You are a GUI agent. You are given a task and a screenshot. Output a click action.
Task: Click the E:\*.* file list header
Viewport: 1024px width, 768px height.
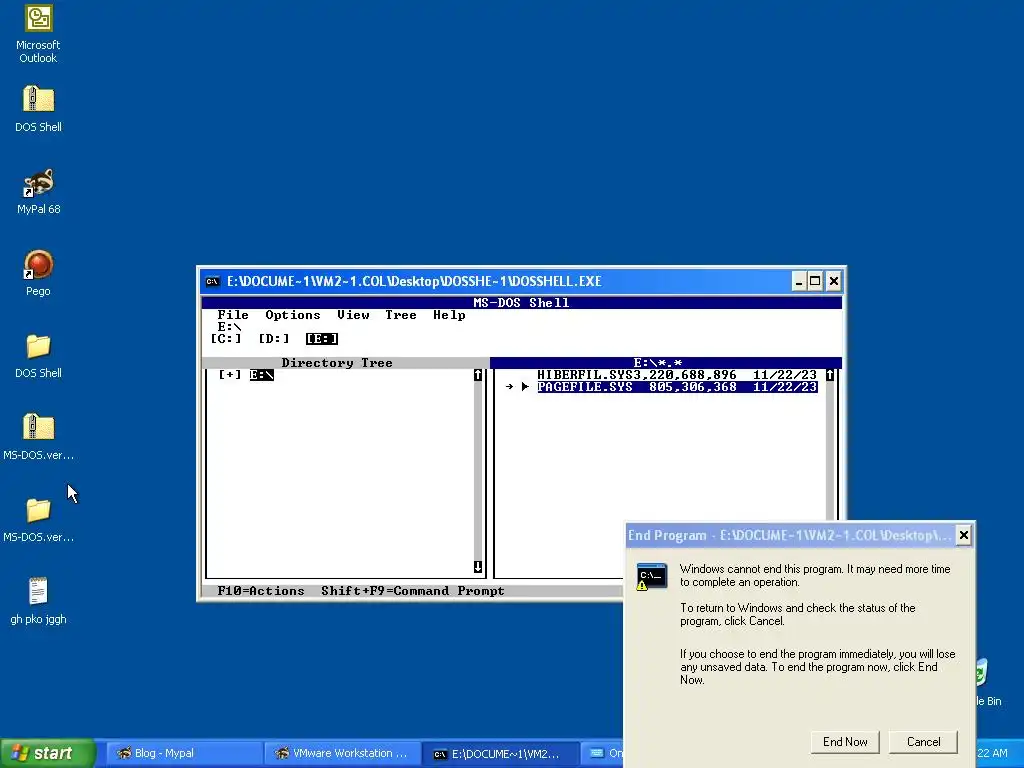coord(665,363)
